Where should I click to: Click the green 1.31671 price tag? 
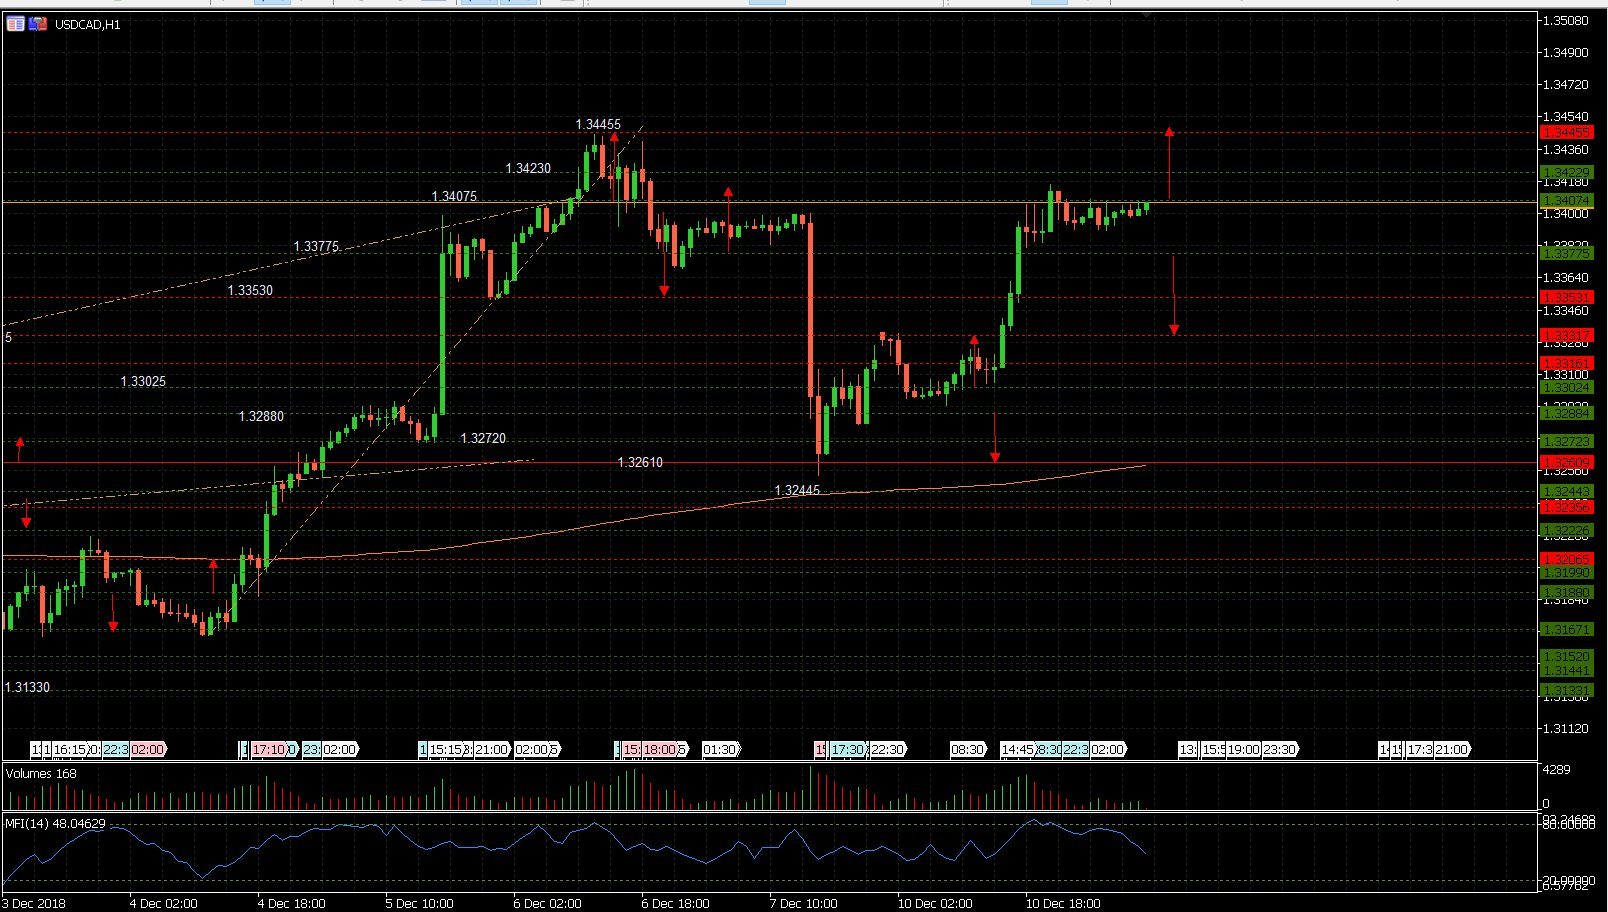(x=1567, y=629)
